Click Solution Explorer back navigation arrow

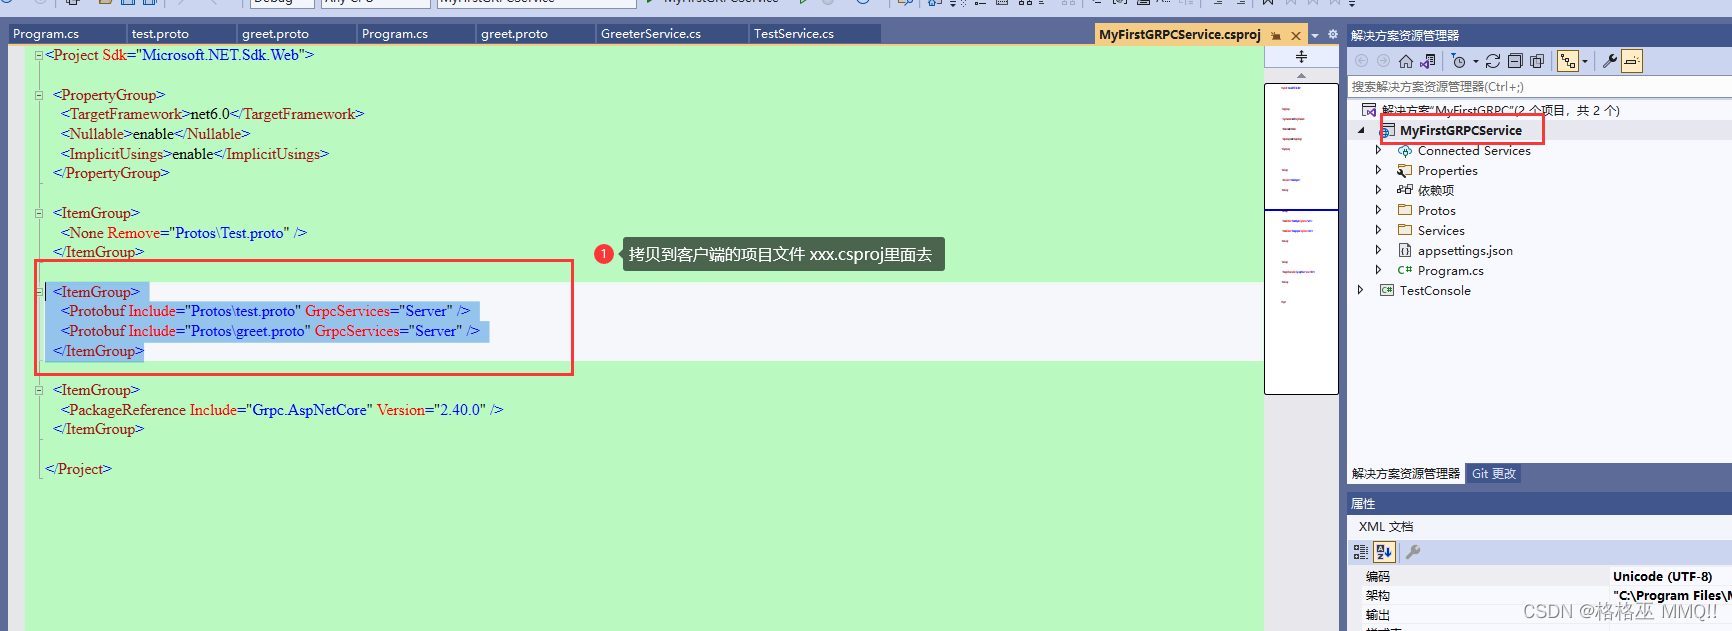click(1361, 61)
